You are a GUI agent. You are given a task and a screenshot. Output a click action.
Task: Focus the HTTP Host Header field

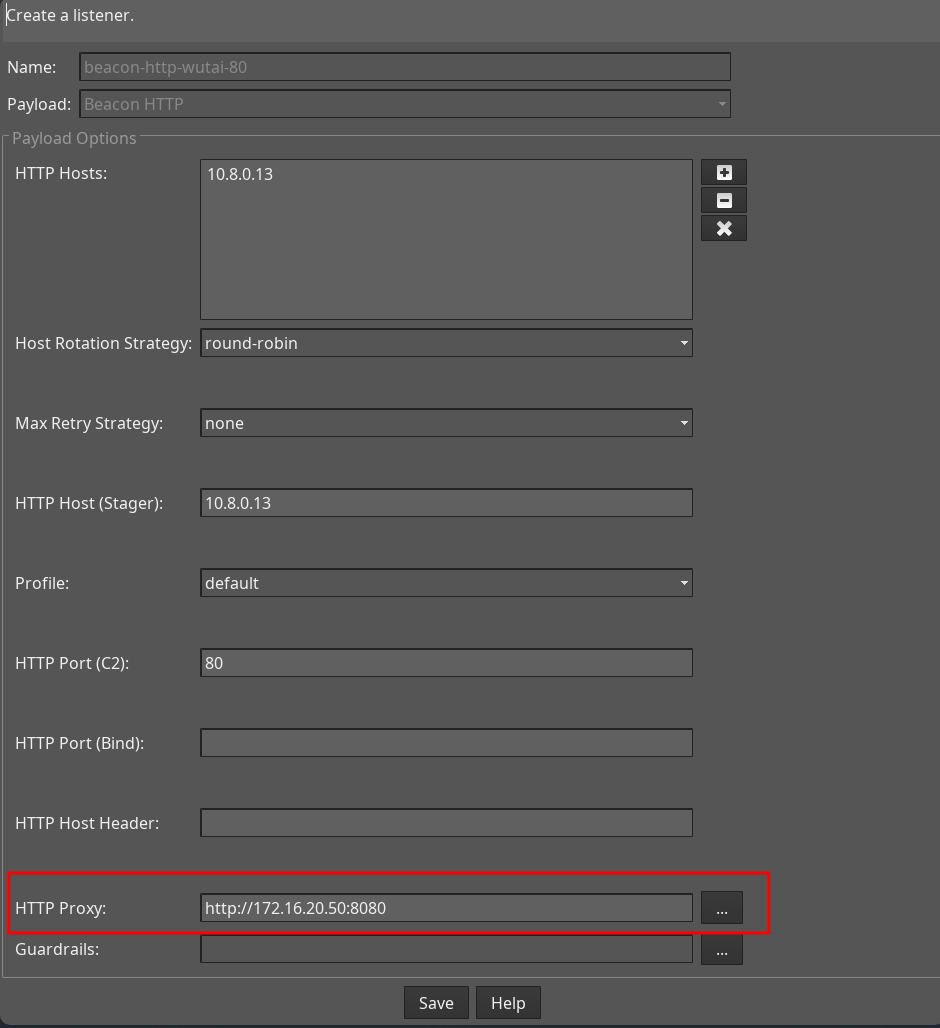446,823
